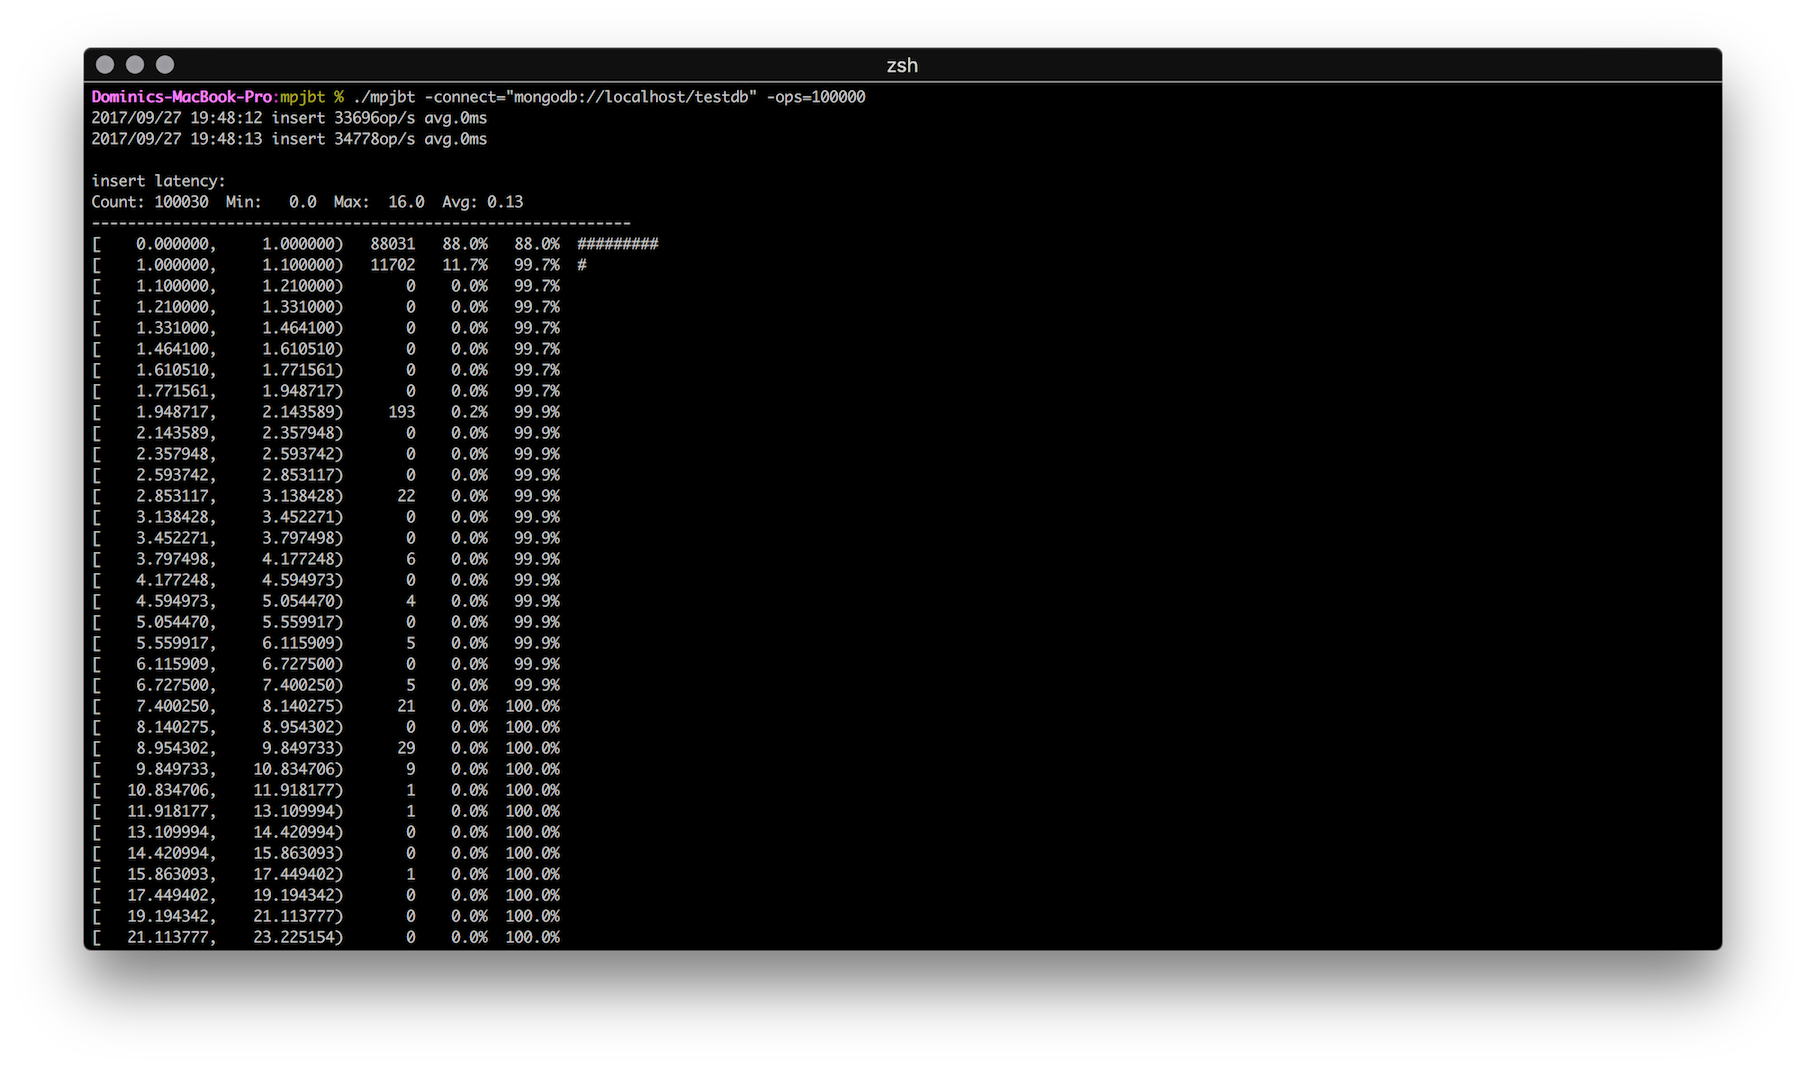Click the "9" count in the 9.849733 row
Image resolution: width=1806 pixels, height=1070 pixels.
pos(411,769)
